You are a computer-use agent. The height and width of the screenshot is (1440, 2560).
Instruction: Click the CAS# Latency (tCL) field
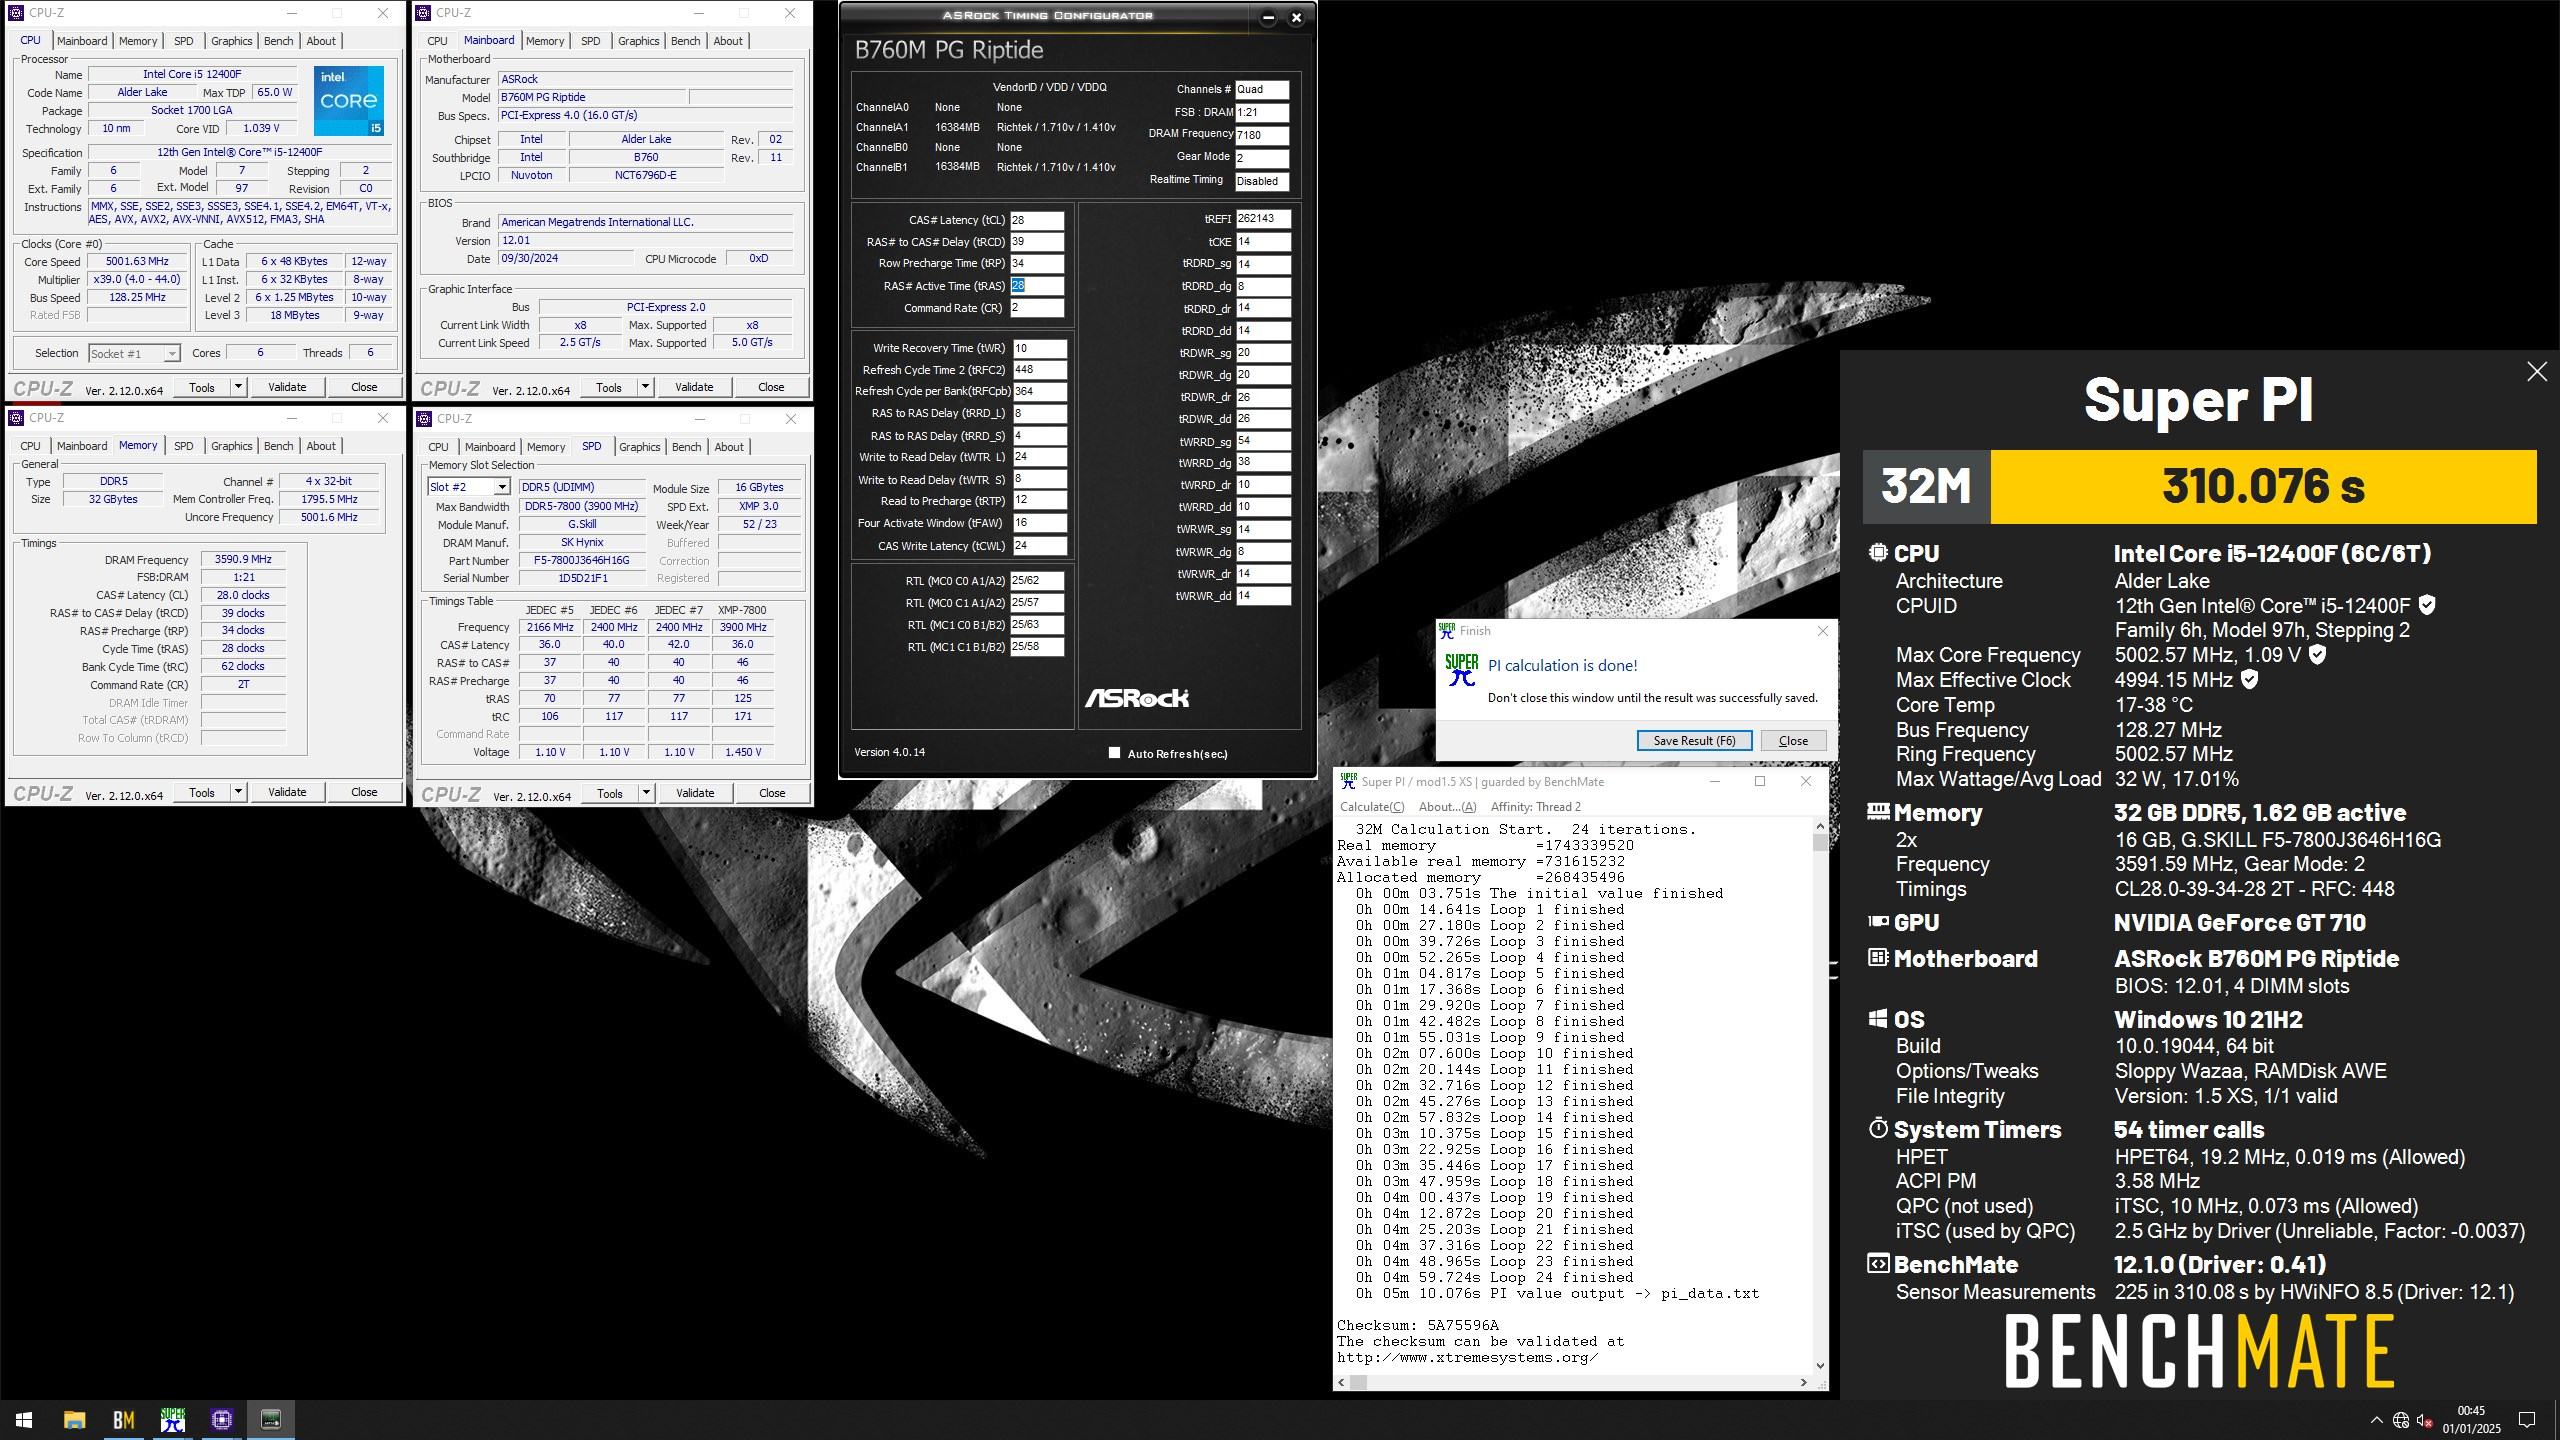1037,220
